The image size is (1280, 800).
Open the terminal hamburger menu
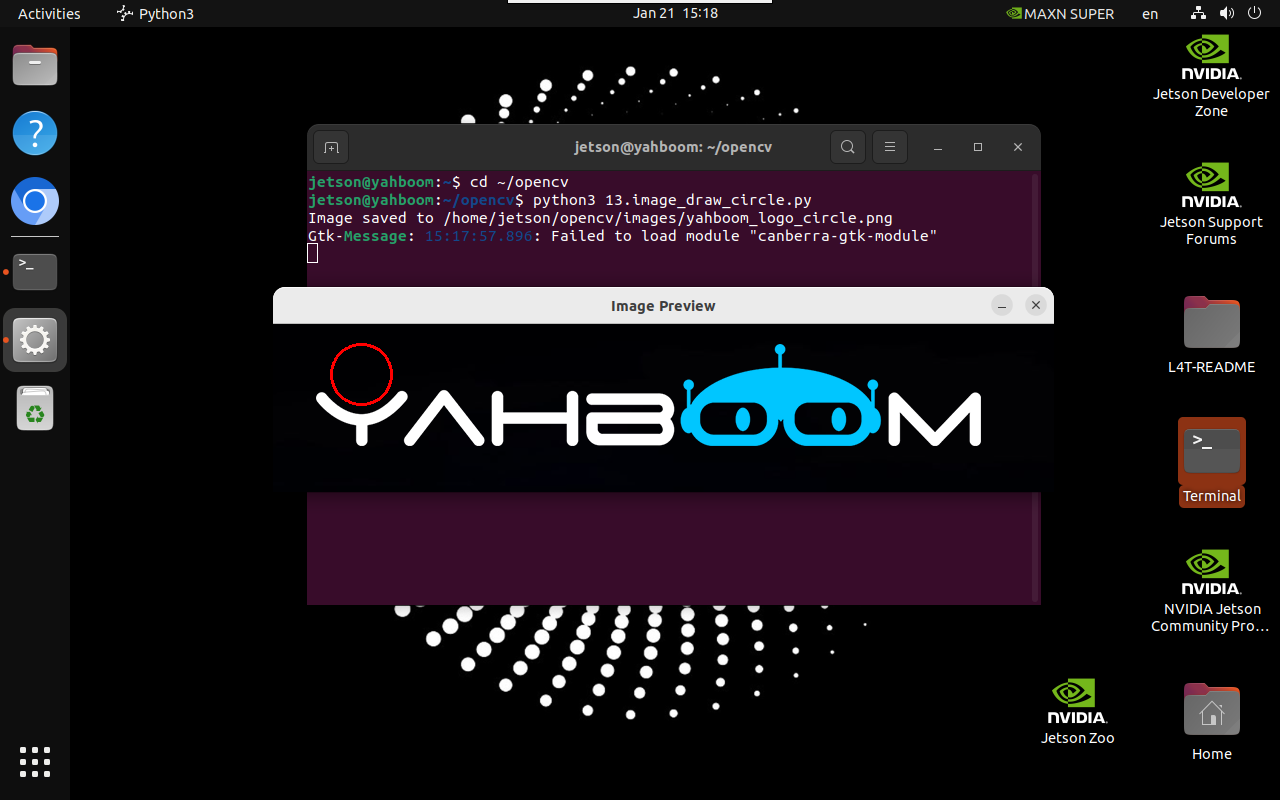889,147
